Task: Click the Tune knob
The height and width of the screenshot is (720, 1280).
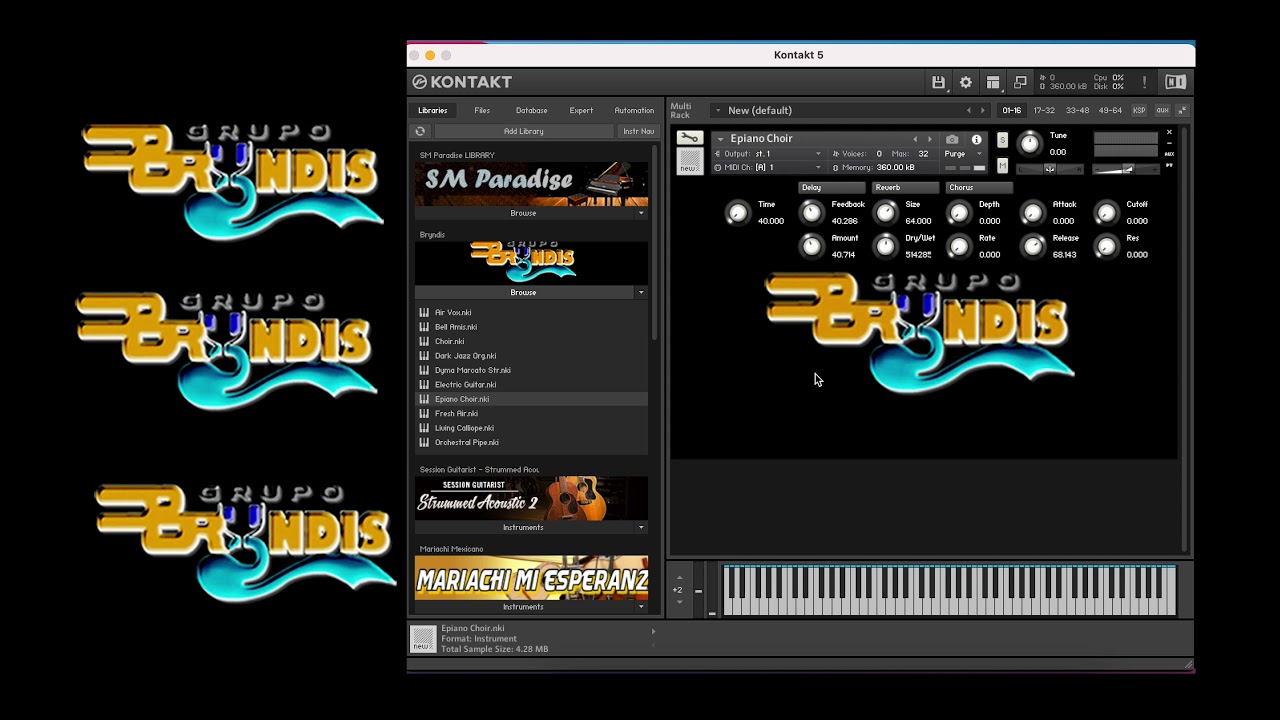Action: [1029, 143]
